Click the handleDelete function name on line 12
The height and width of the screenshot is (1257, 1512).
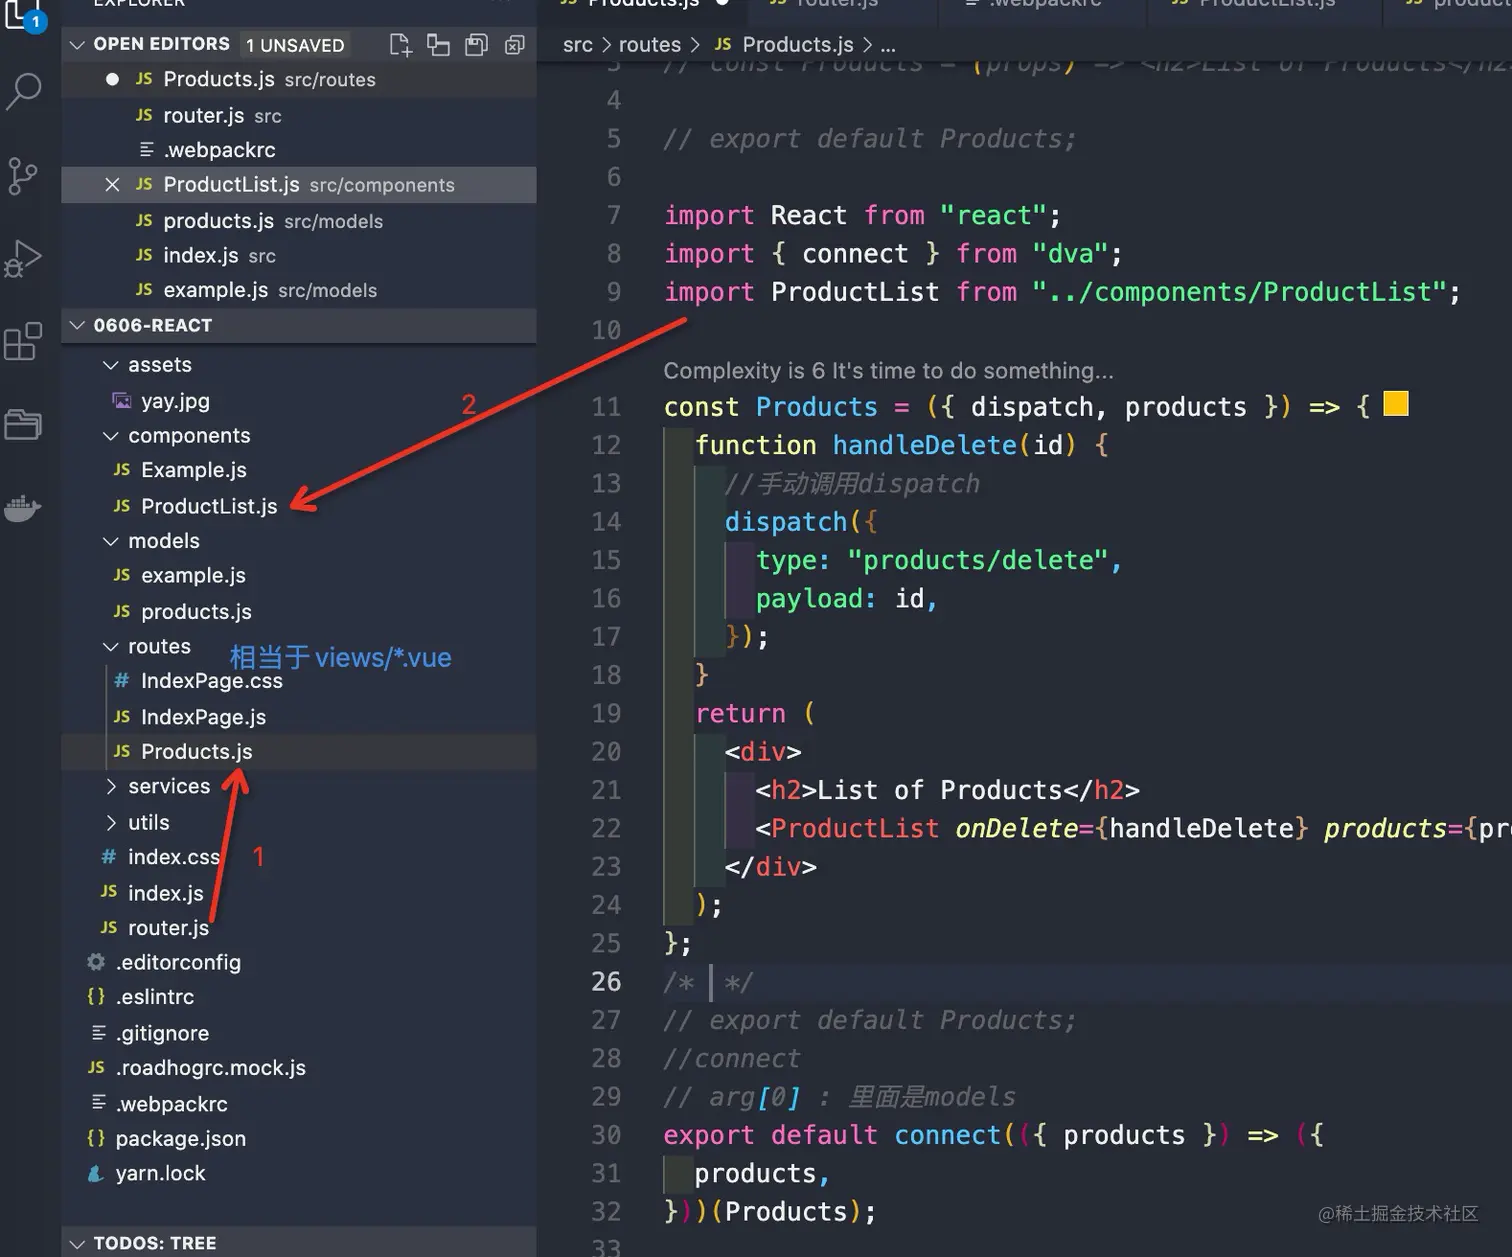pos(924,445)
